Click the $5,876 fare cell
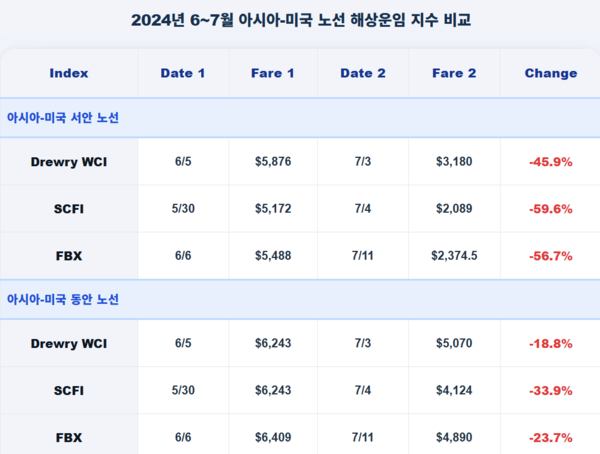 [x=274, y=162]
